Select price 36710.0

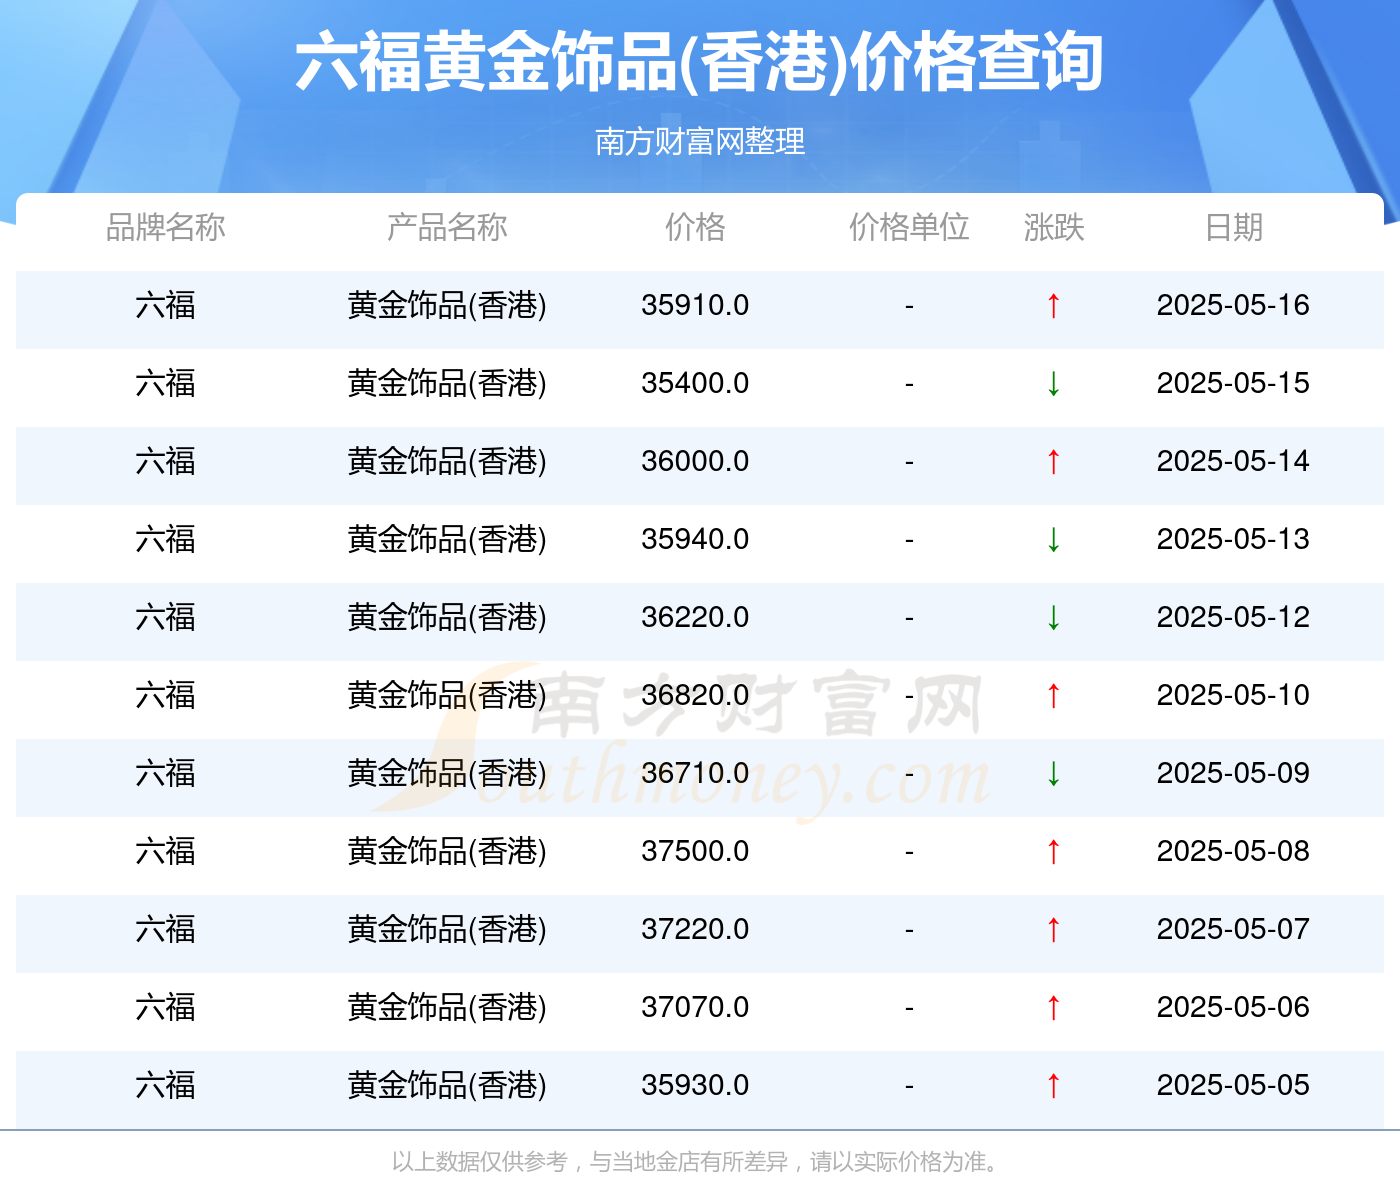[695, 773]
